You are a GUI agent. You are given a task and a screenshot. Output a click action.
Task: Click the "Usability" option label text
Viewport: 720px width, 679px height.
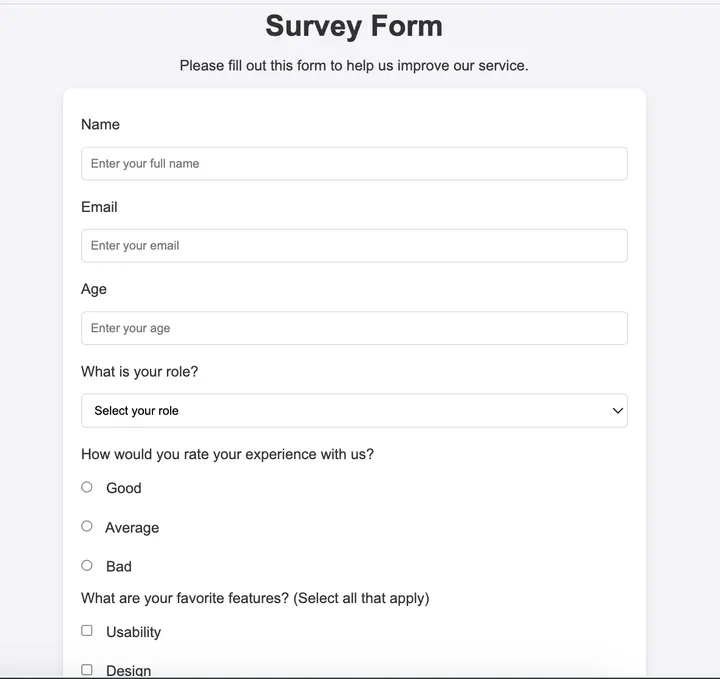pos(133,632)
